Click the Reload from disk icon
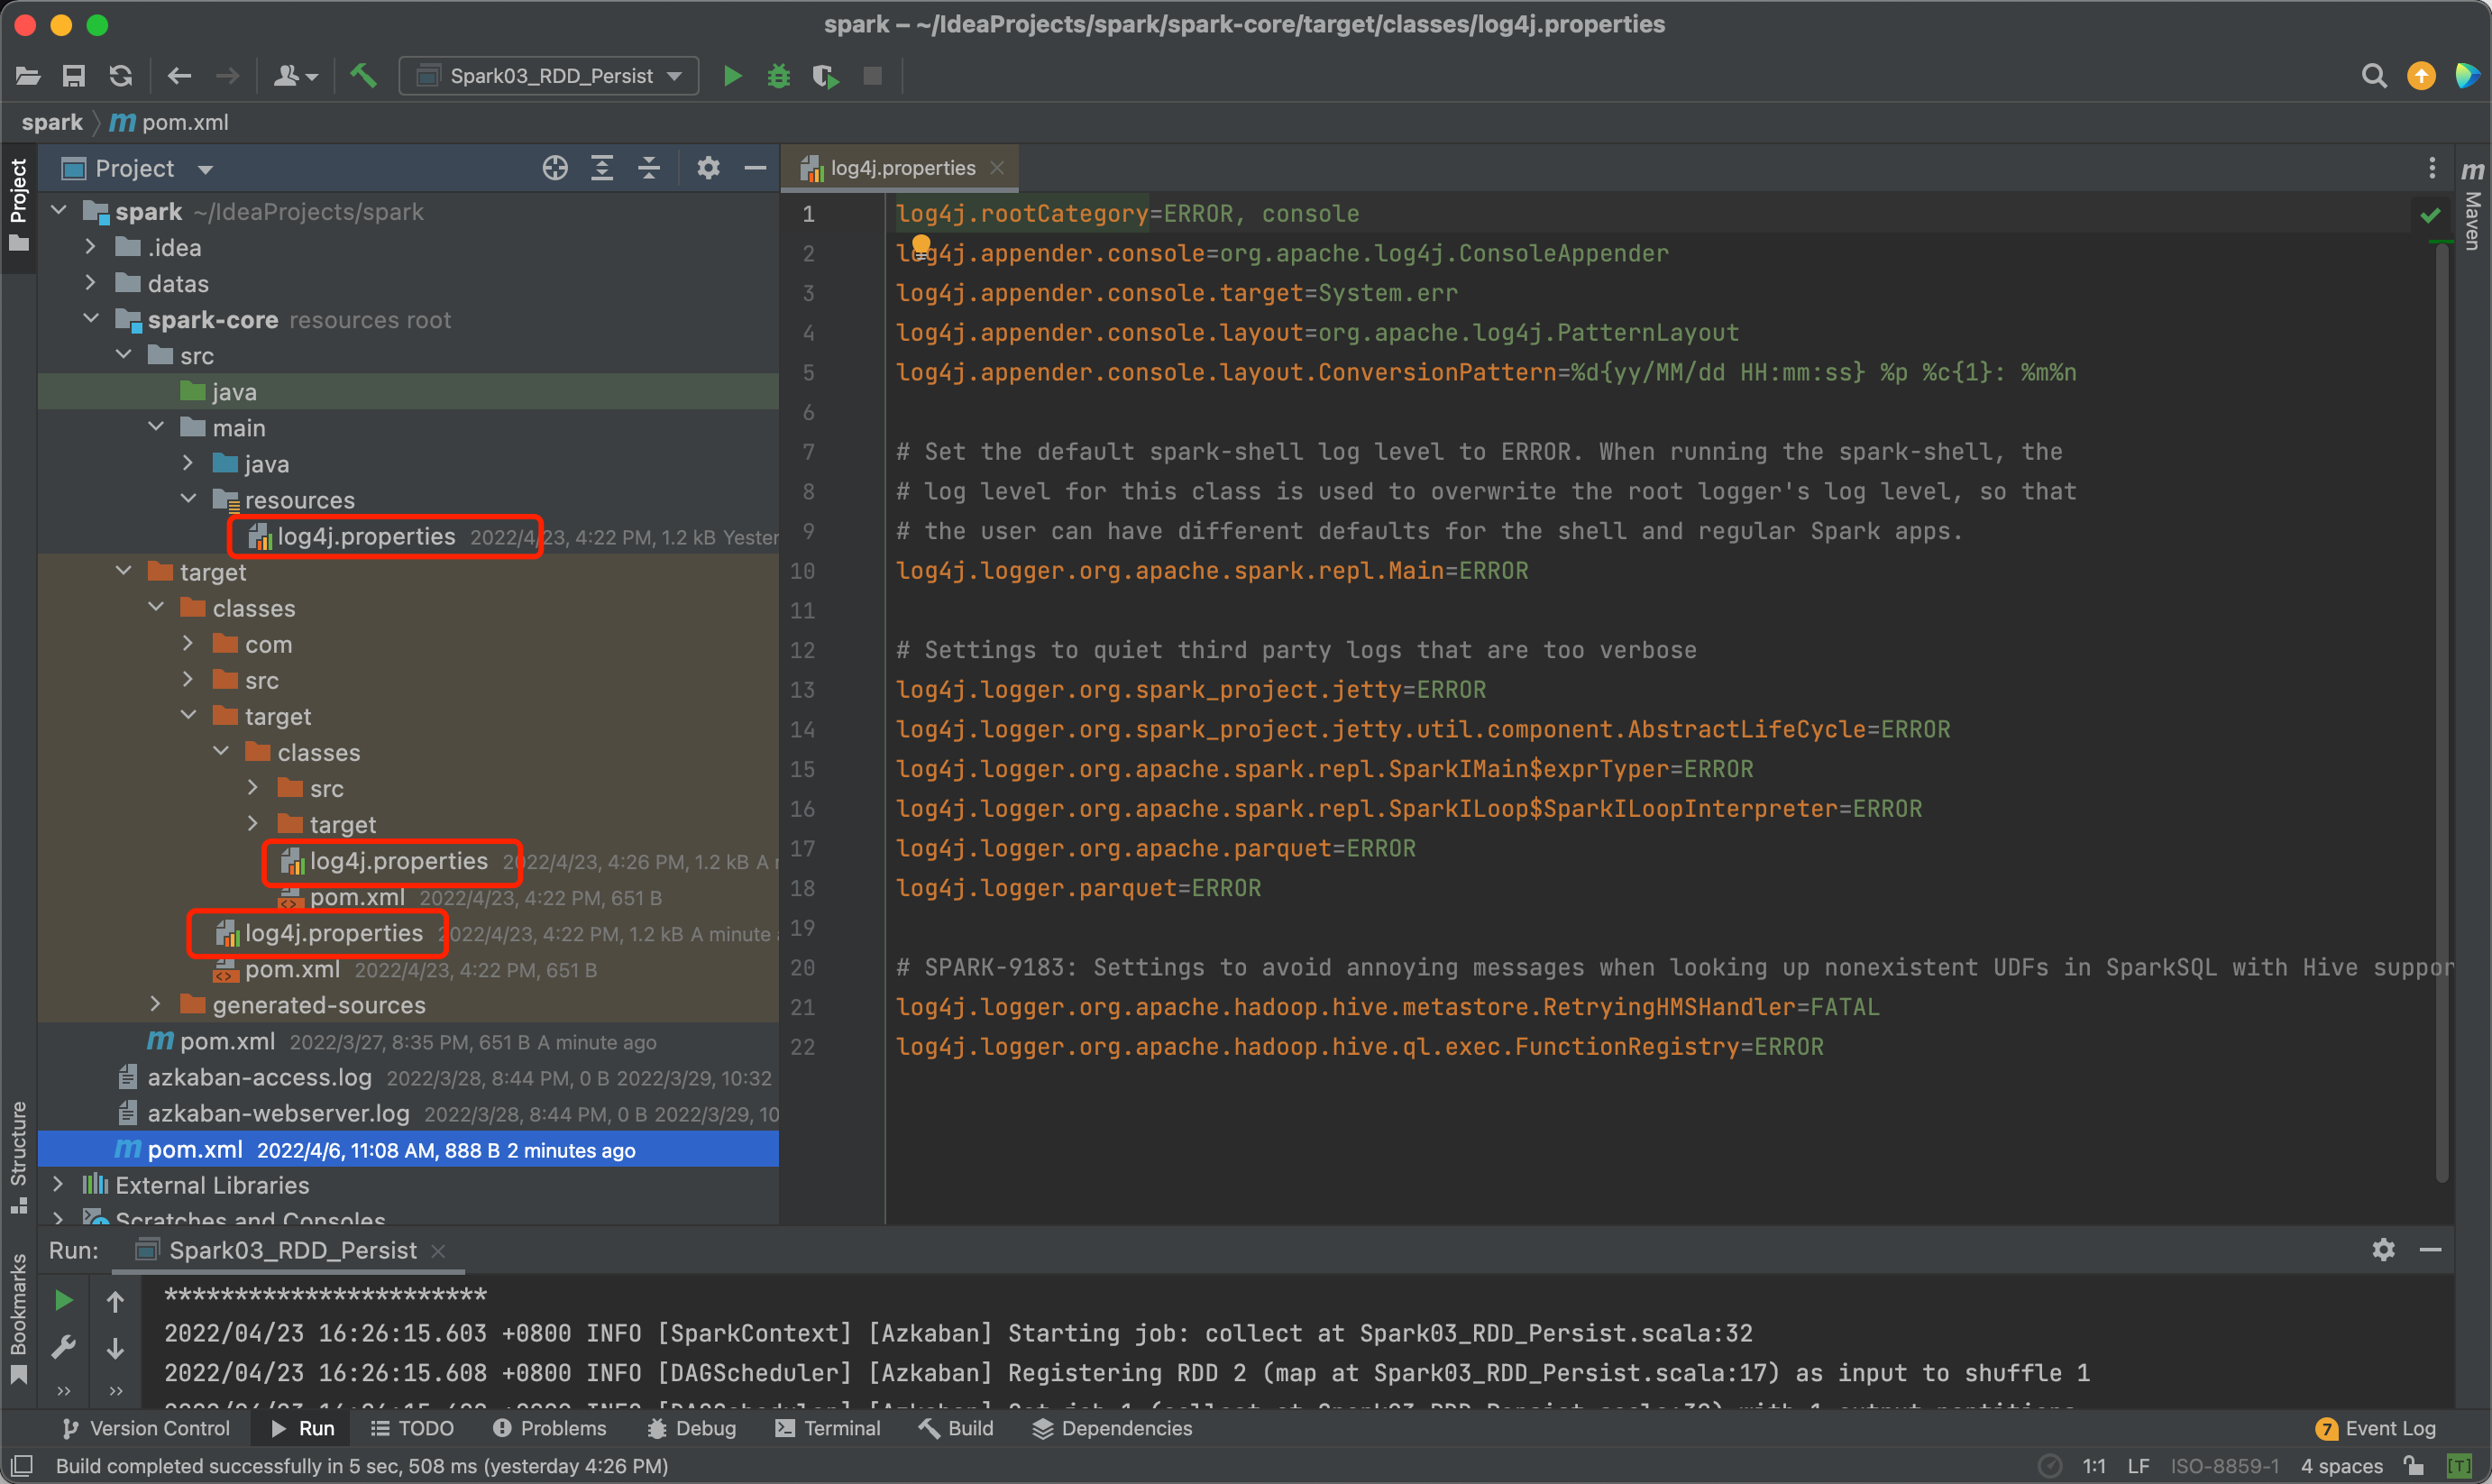Screen dimensions: 2492x1484 point(121,76)
